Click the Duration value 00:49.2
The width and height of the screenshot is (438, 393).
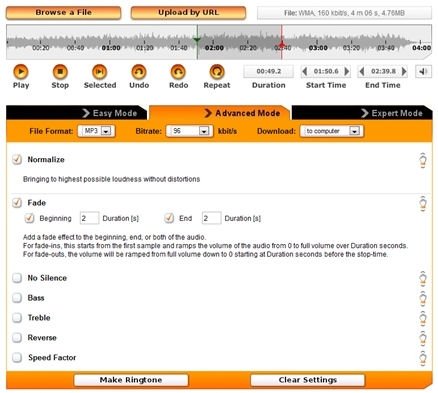(x=269, y=71)
